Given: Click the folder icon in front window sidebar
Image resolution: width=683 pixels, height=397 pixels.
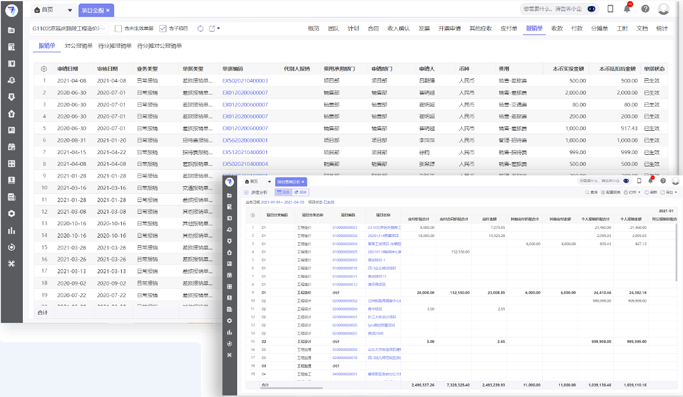Looking at the screenshot, I should pyautogui.click(x=230, y=196).
